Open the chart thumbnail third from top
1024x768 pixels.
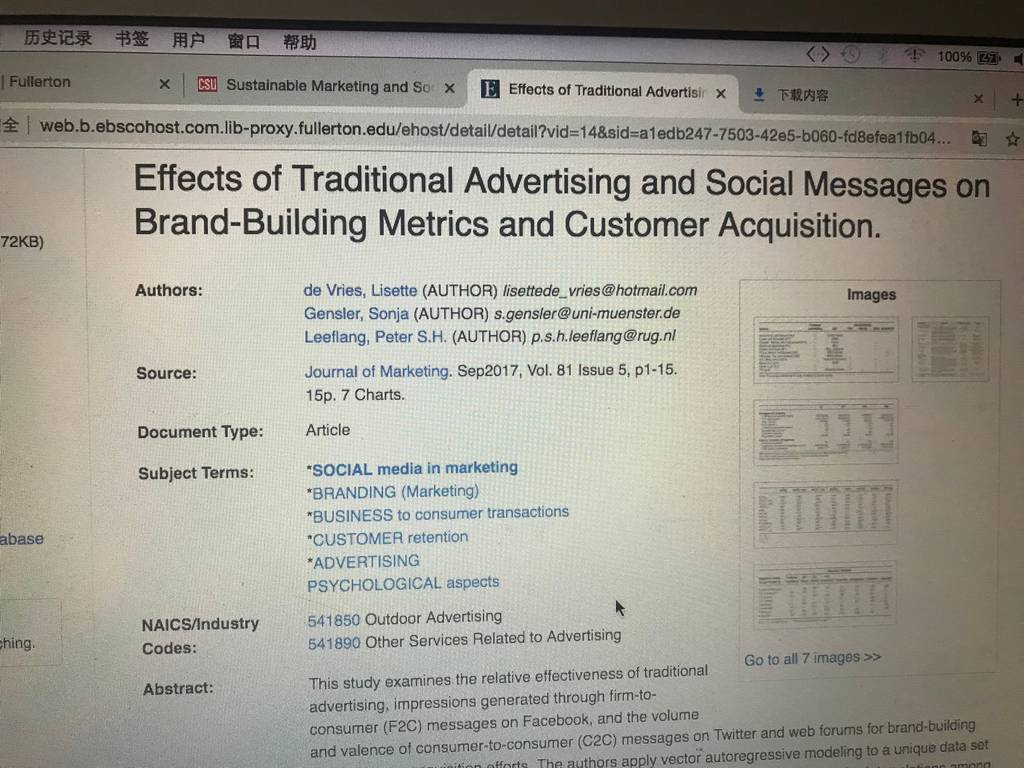point(825,513)
